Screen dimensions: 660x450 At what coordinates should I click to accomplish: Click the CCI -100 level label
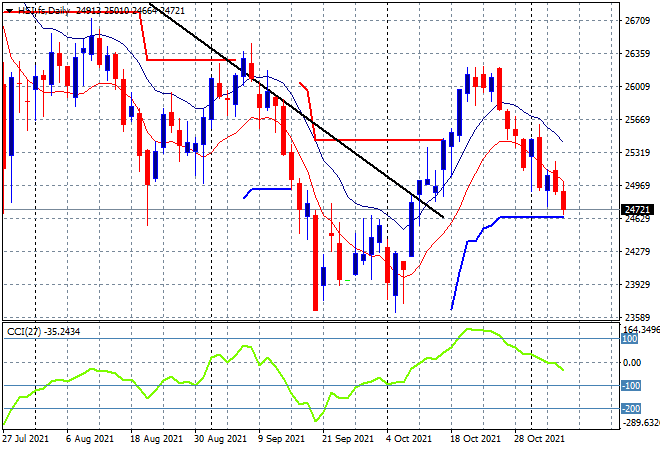click(631, 386)
